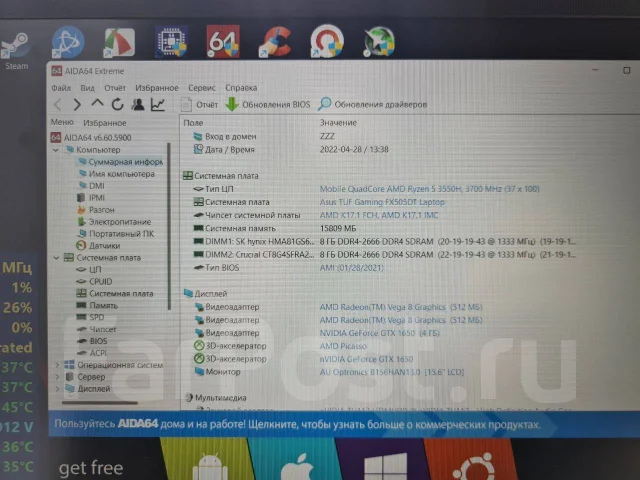Open the AIDA64 desktop shortcut icon

click(x=223, y=42)
